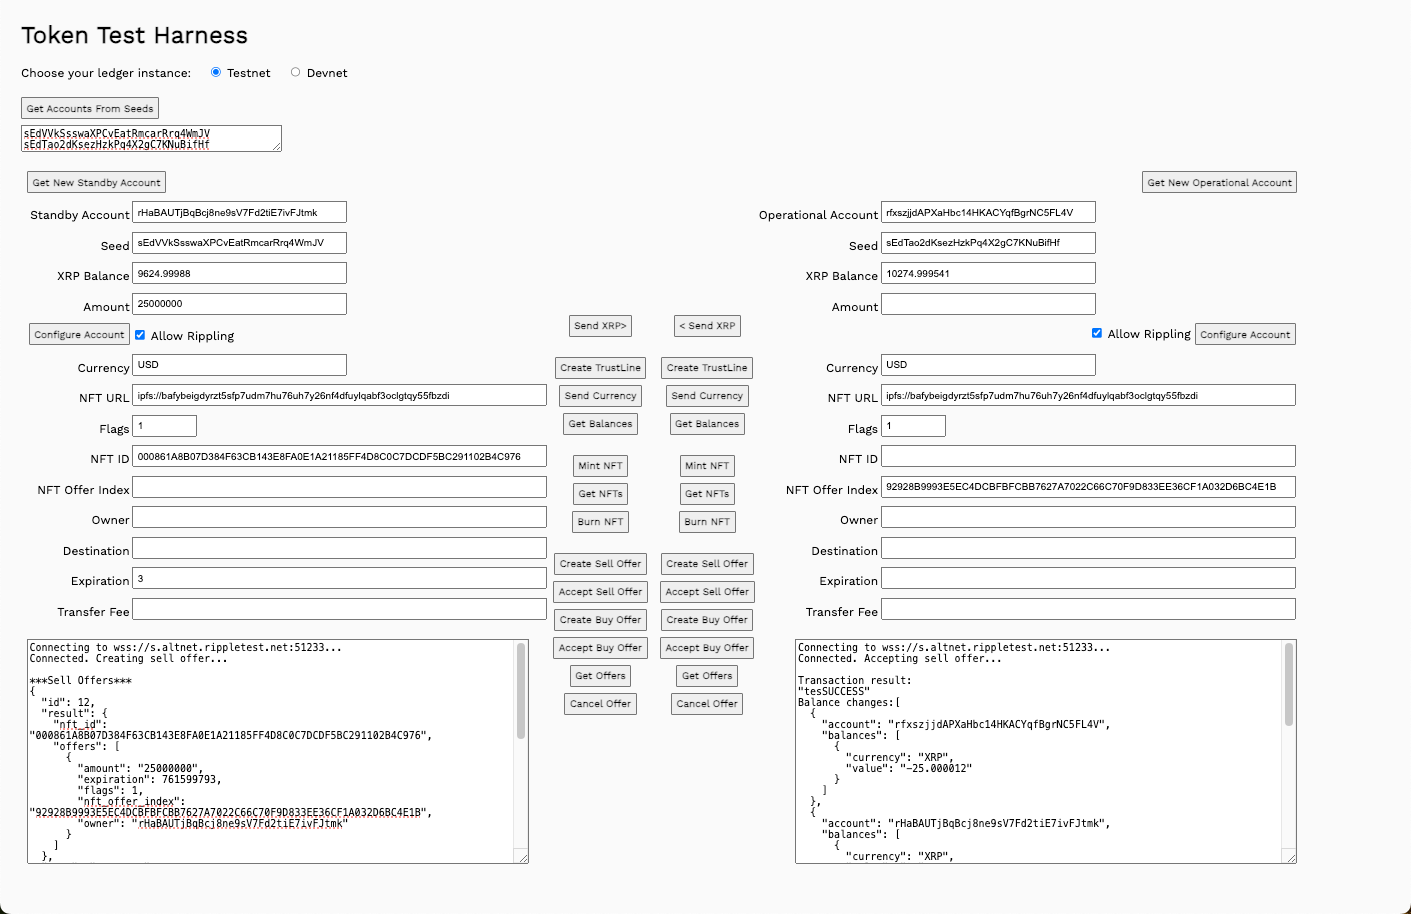Click operational Cancel Offer button
1411x914 pixels.
point(707,704)
